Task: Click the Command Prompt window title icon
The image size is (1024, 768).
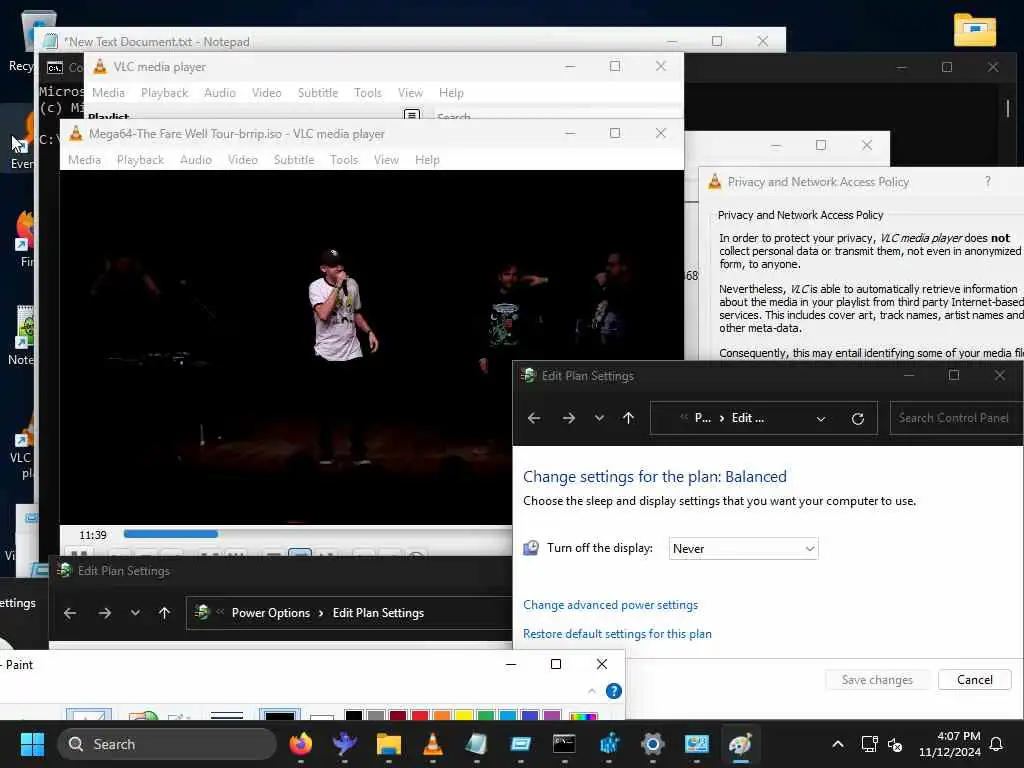Action: pyautogui.click(x=55, y=67)
